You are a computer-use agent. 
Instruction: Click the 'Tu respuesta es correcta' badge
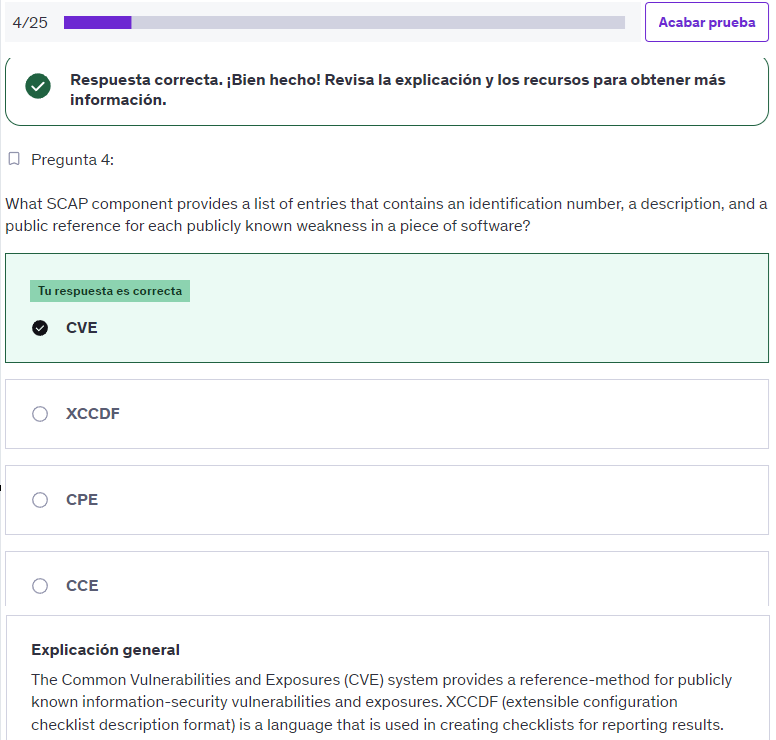pyautogui.click(x=110, y=291)
